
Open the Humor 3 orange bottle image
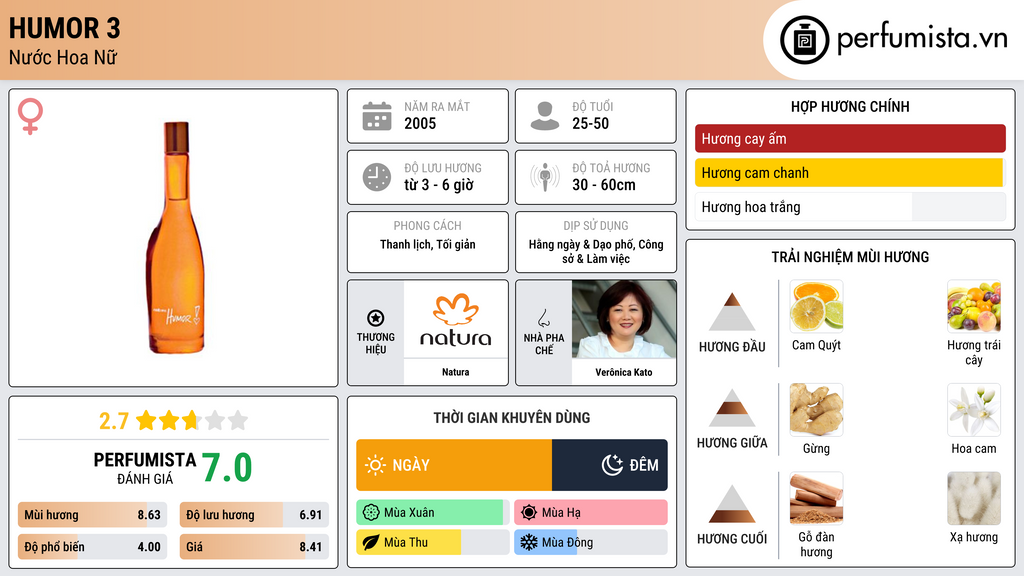click(x=176, y=238)
